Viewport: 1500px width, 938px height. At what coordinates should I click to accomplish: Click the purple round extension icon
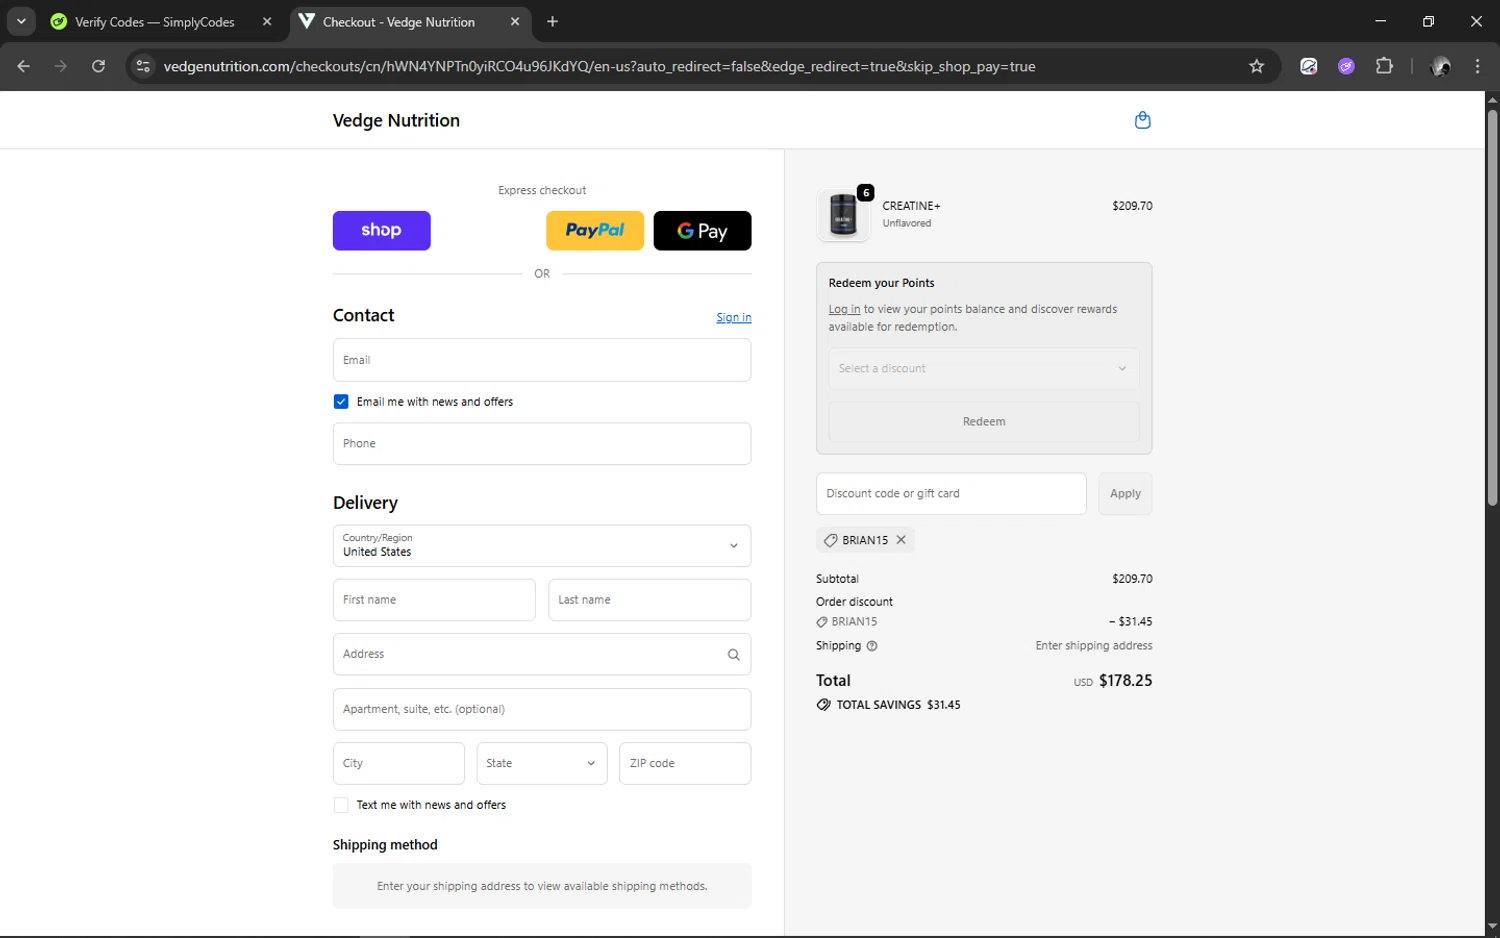(1346, 66)
